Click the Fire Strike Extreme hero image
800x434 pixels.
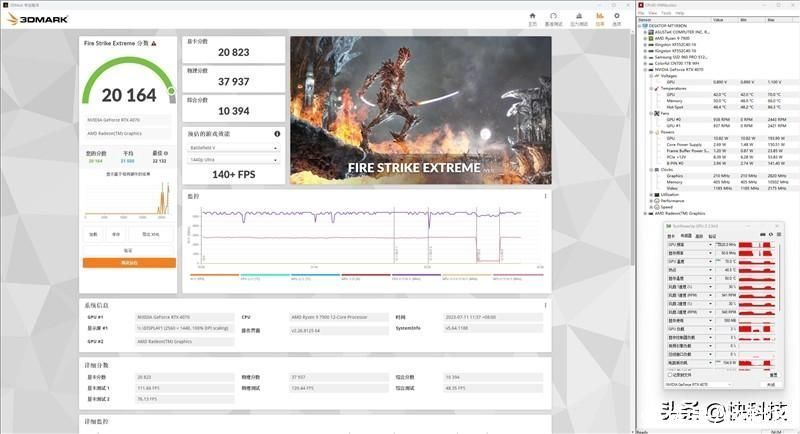coord(421,110)
